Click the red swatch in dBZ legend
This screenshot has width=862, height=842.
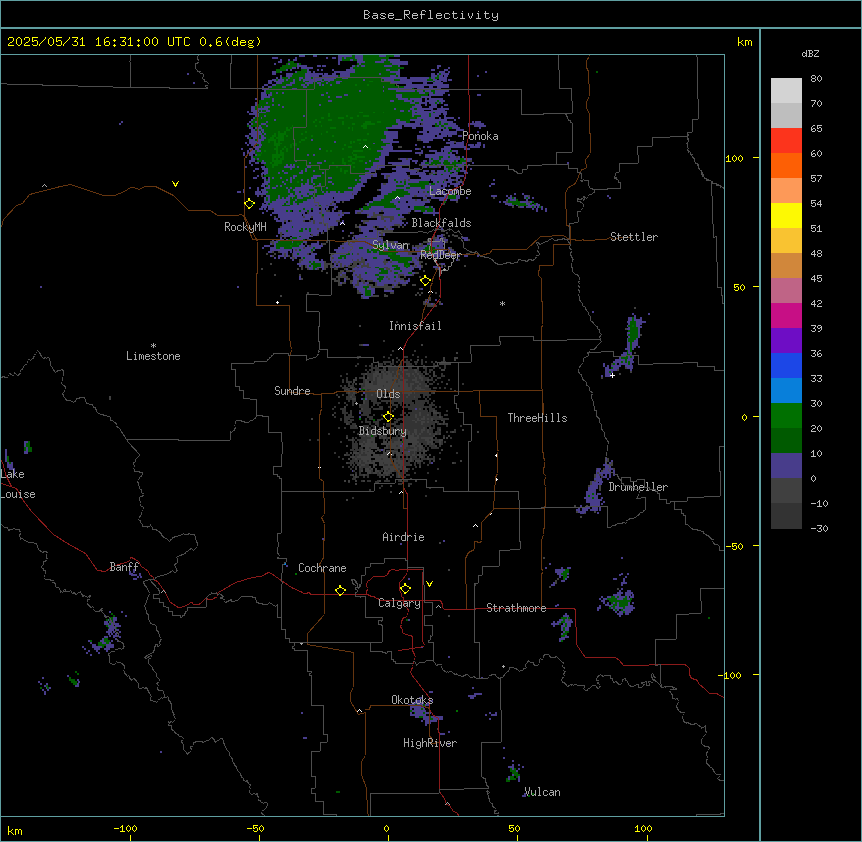pyautogui.click(x=786, y=140)
